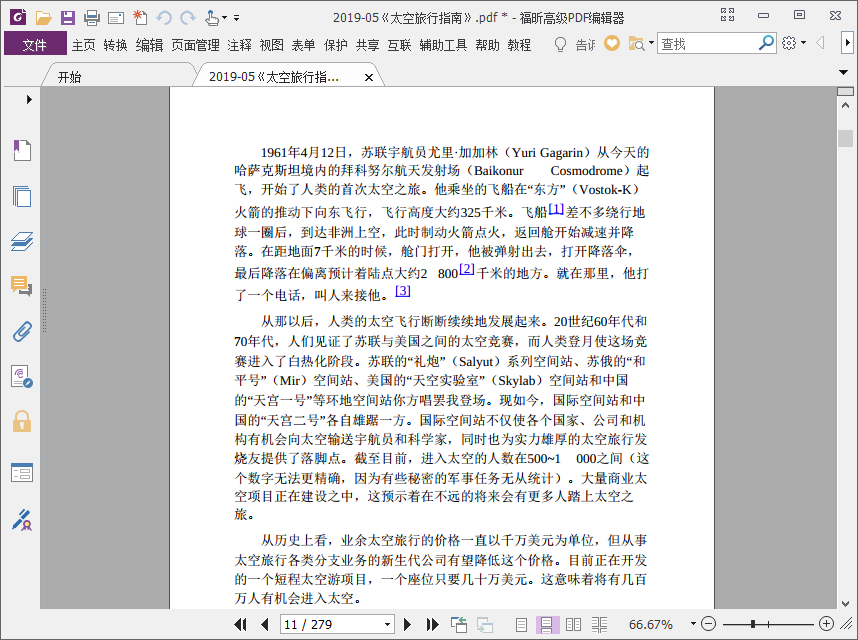This screenshot has height=640, width=858.
Task: Toggle continuous page view mode
Action: 547,624
